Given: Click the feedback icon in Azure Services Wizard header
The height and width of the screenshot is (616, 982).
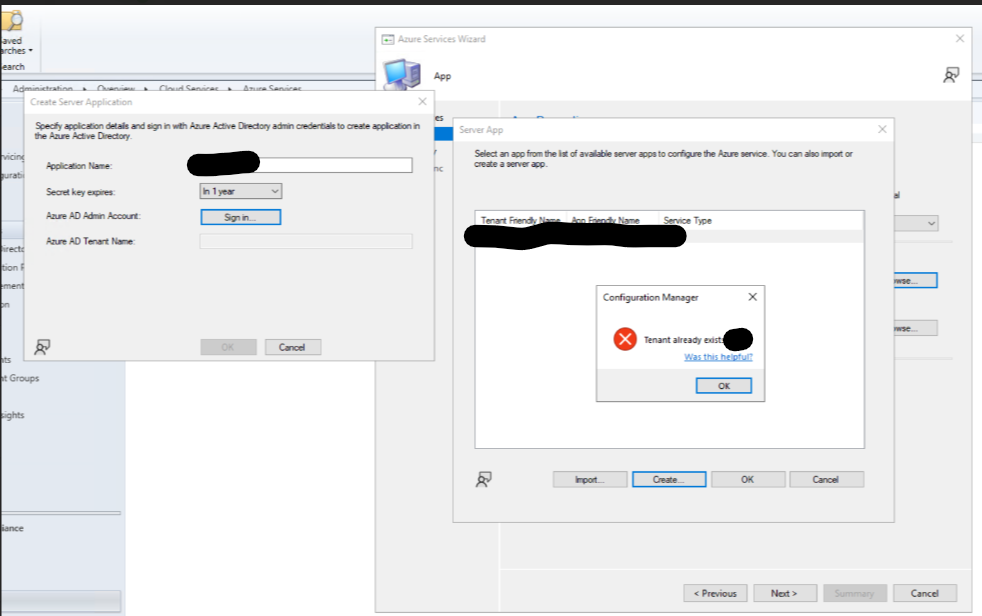Looking at the screenshot, I should click(x=951, y=75).
